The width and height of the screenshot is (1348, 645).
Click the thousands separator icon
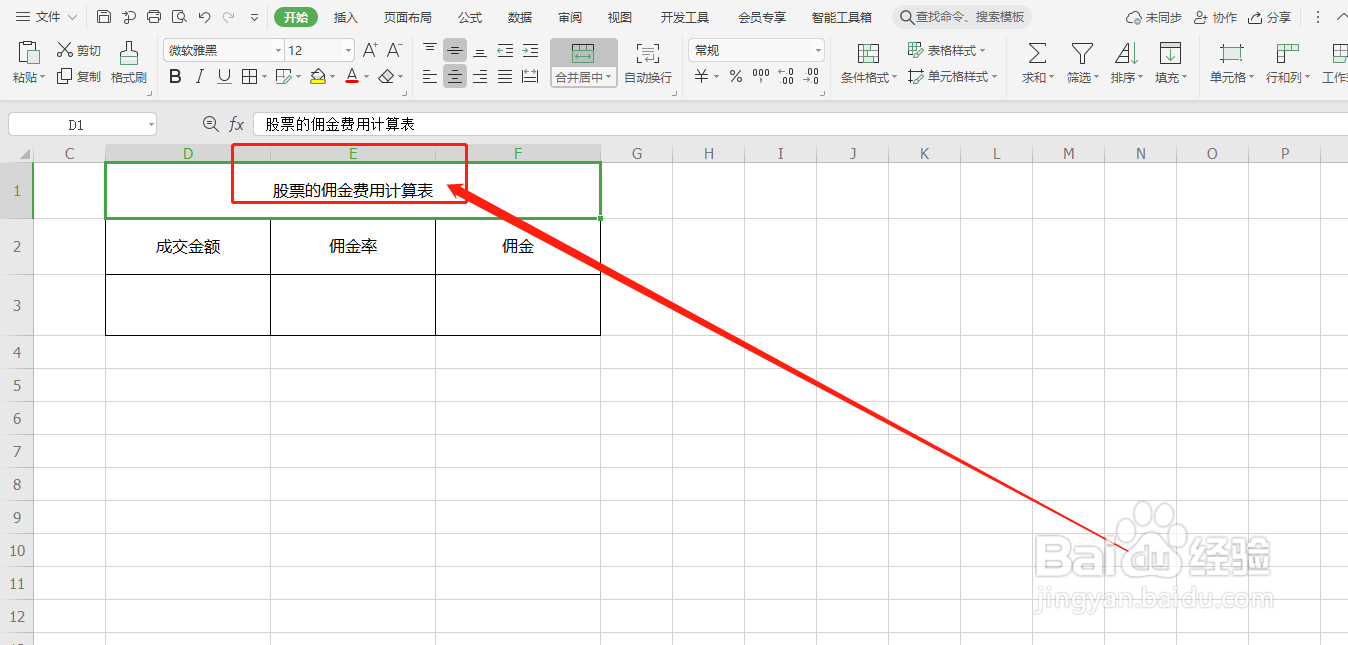click(x=761, y=76)
